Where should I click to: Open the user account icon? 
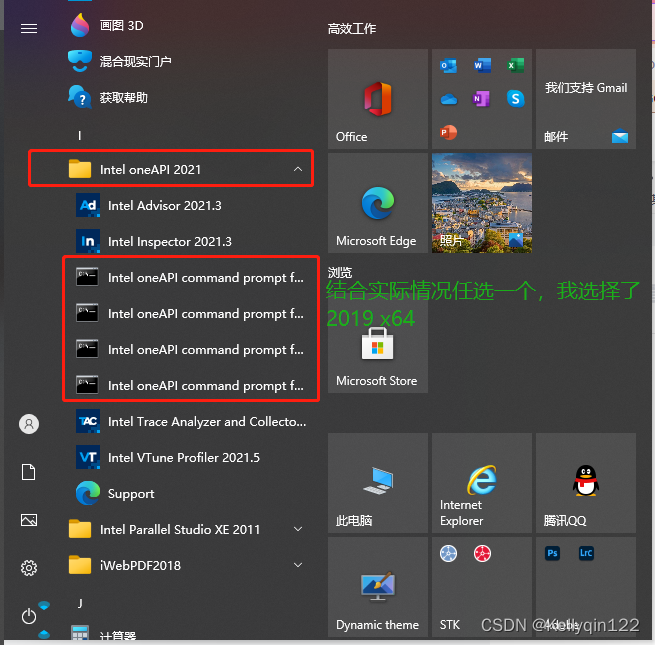point(29,424)
